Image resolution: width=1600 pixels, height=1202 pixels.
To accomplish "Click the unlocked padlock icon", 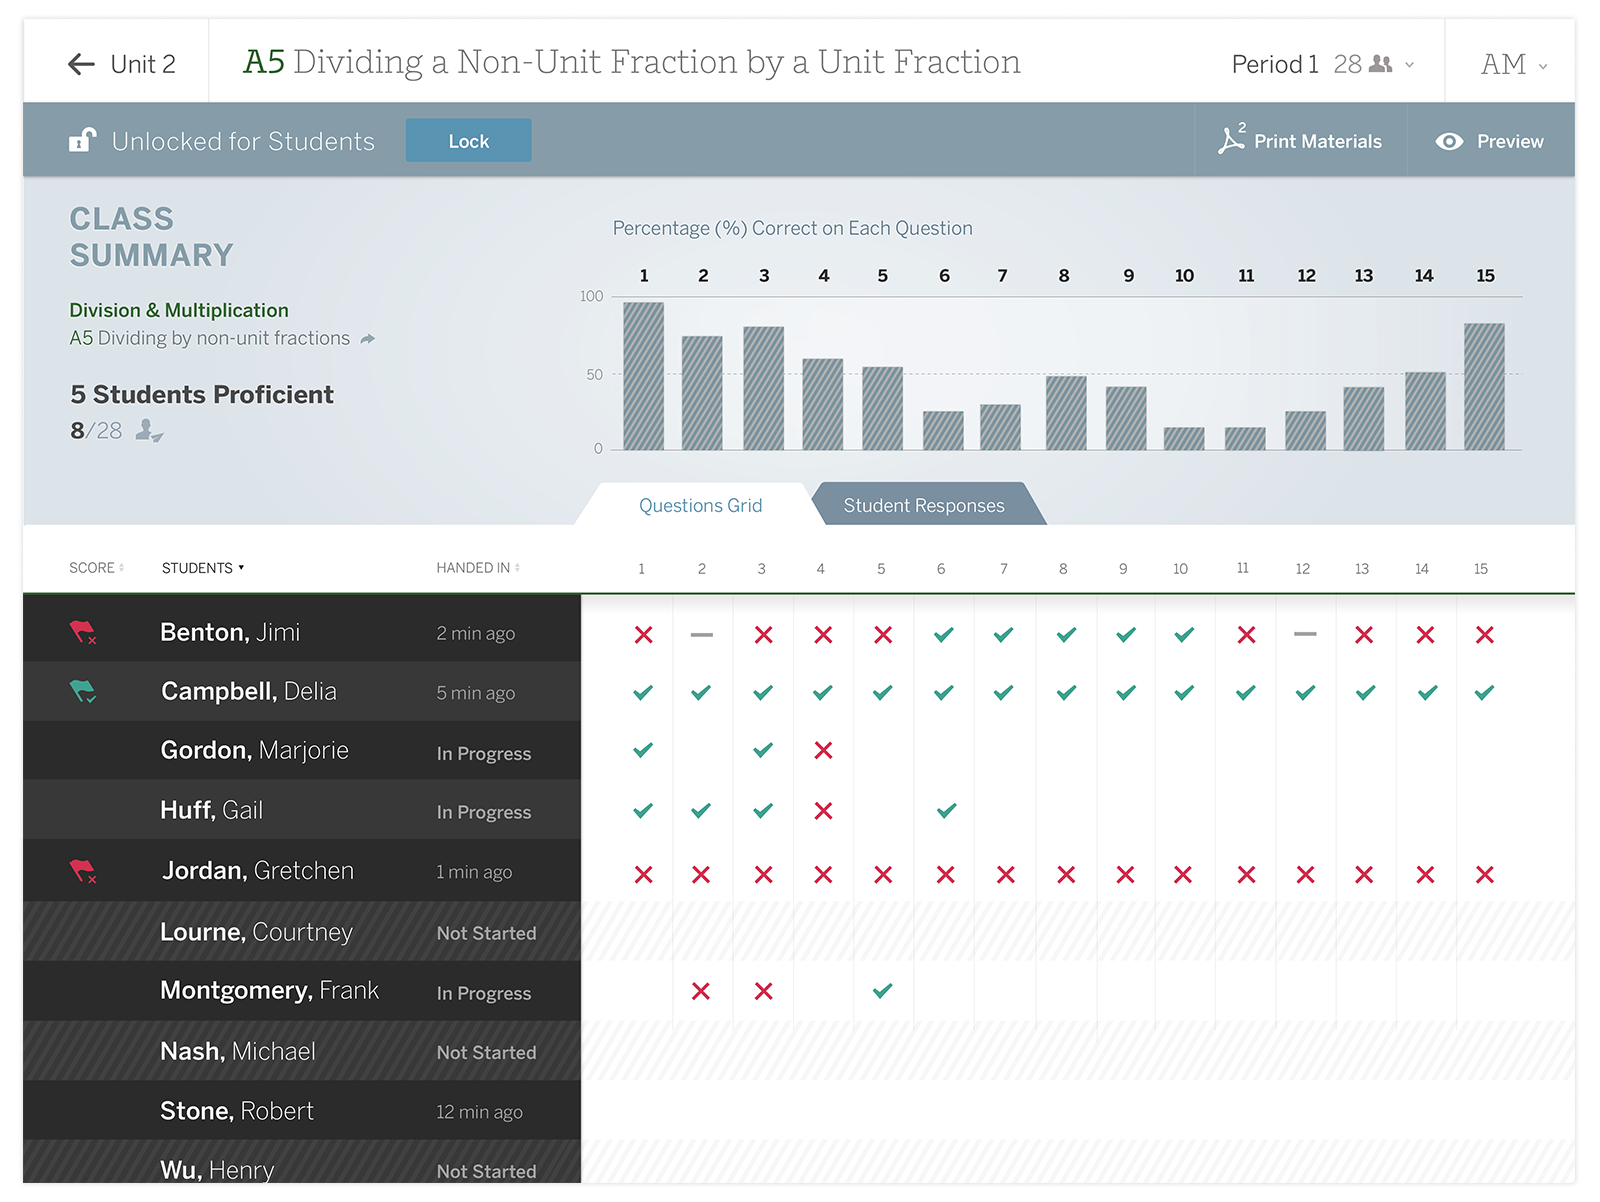I will [82, 140].
